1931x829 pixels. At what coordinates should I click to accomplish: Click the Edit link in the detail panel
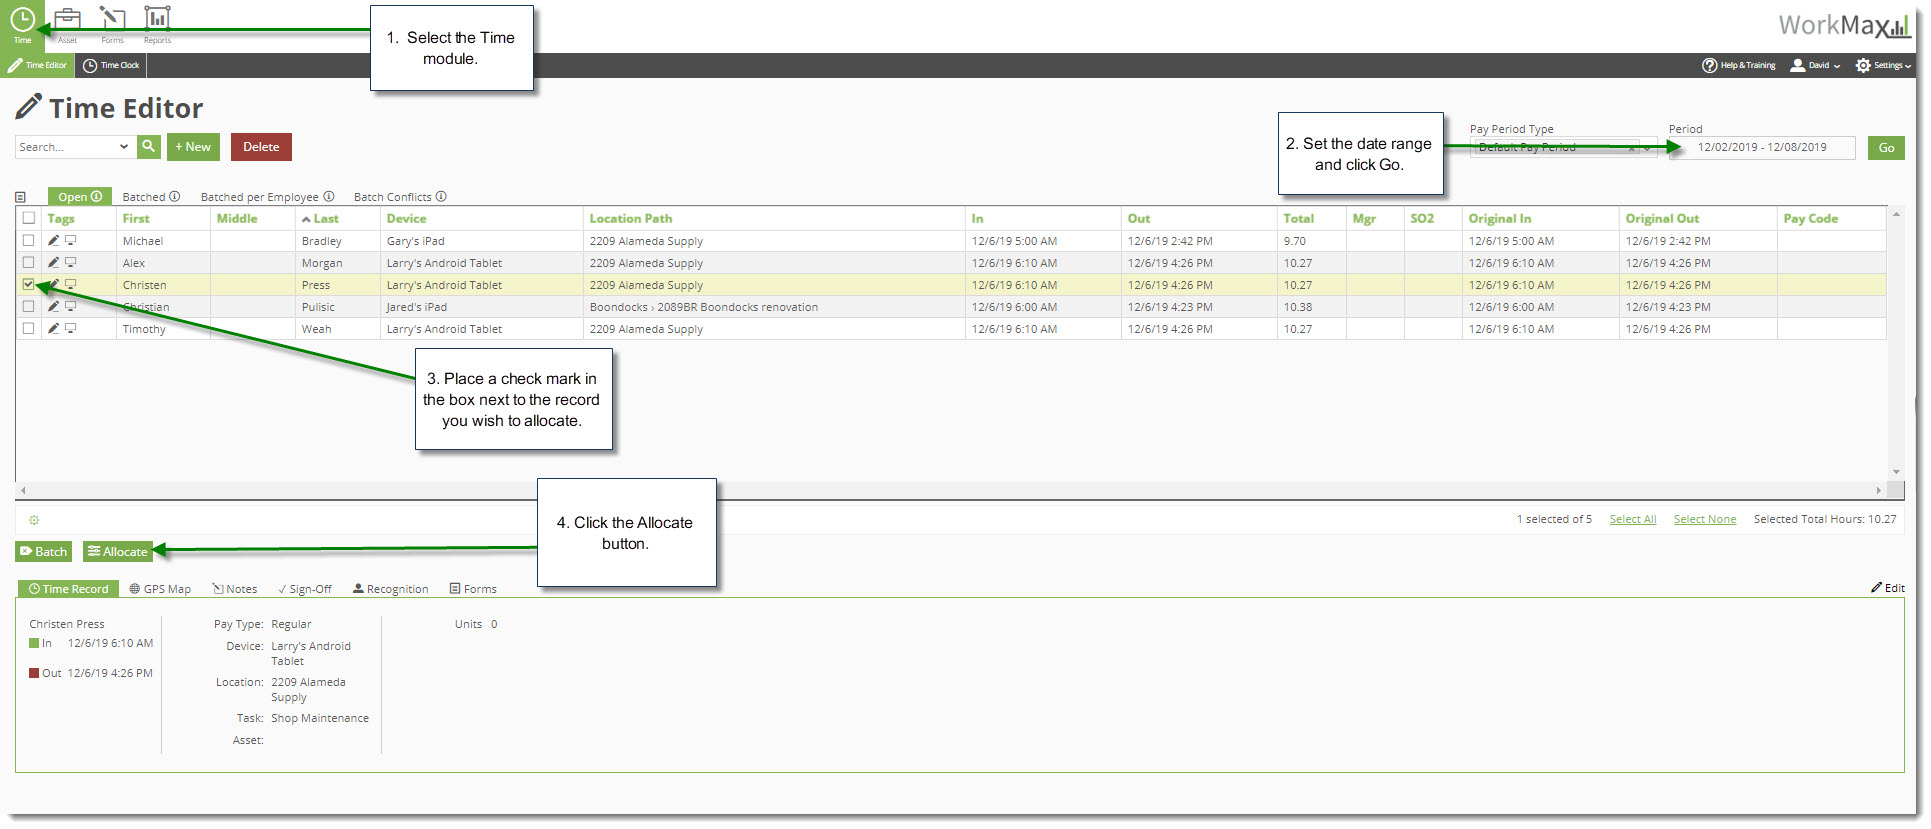[x=1888, y=588]
